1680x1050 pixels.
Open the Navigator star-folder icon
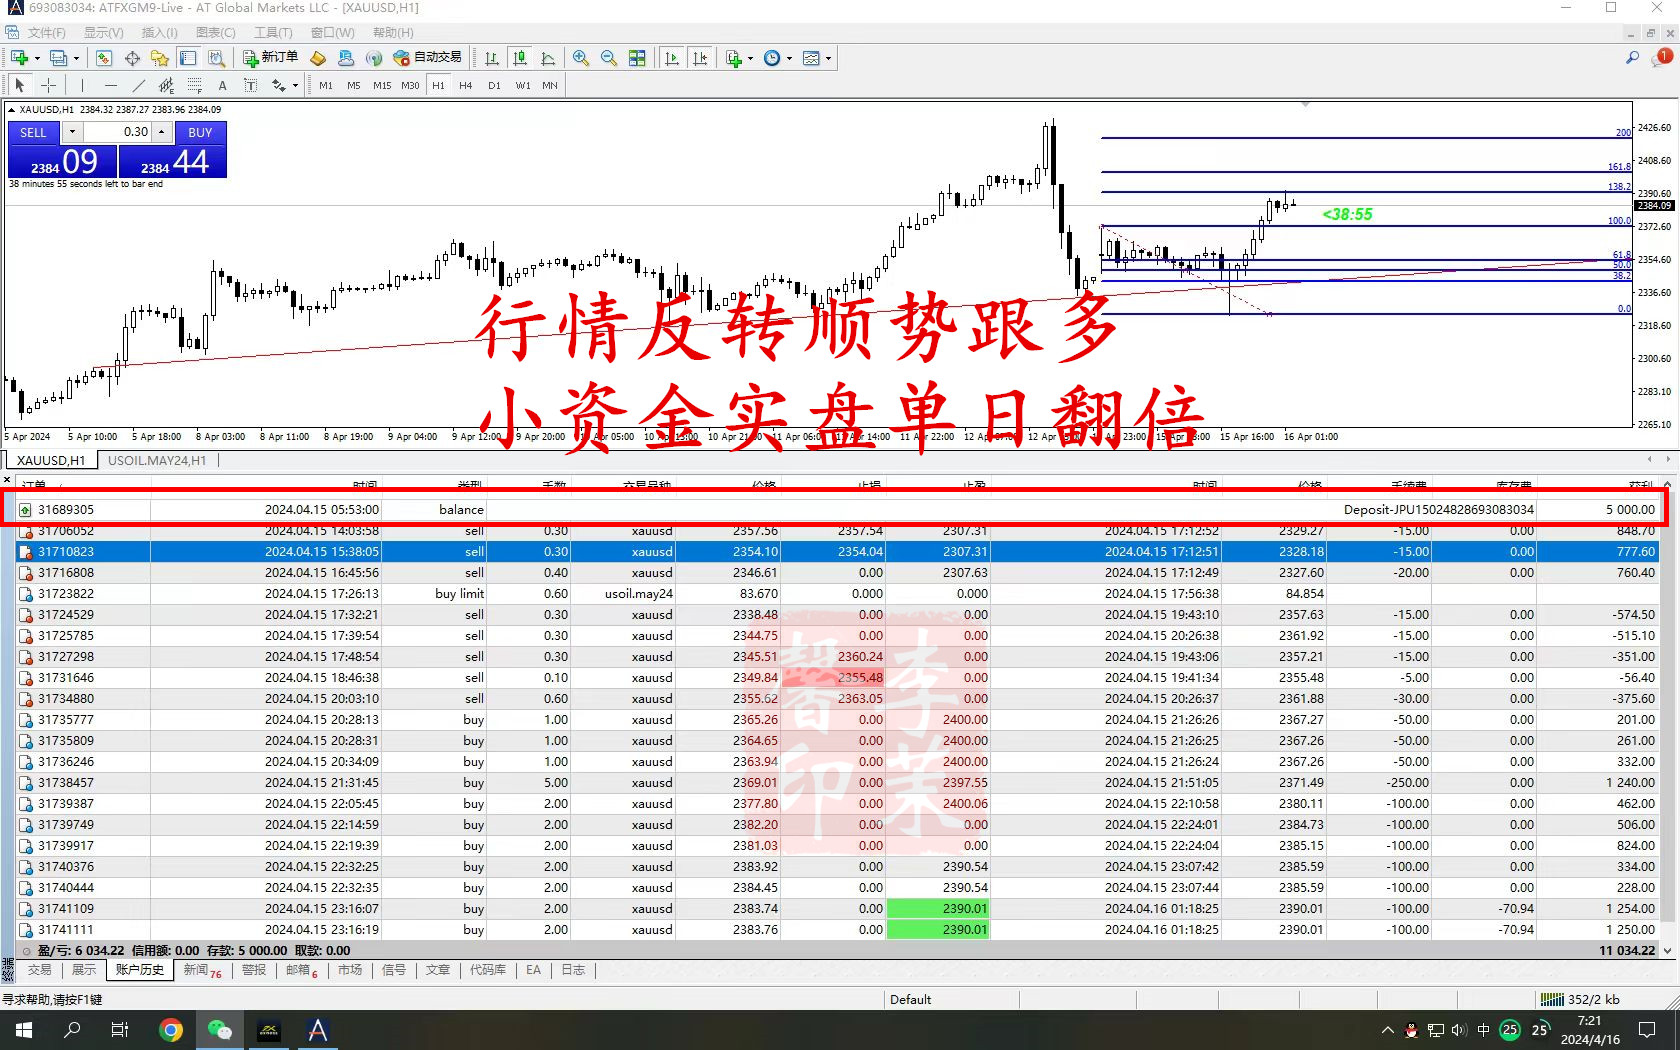(x=160, y=58)
